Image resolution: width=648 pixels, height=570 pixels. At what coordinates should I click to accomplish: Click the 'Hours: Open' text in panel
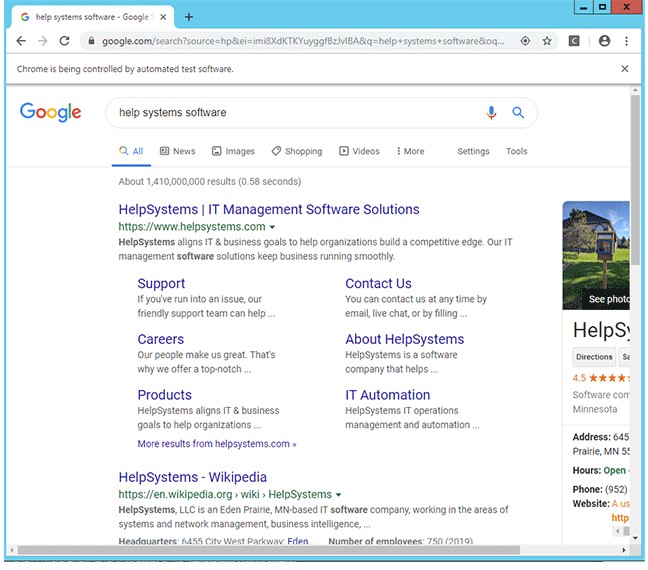pos(599,470)
